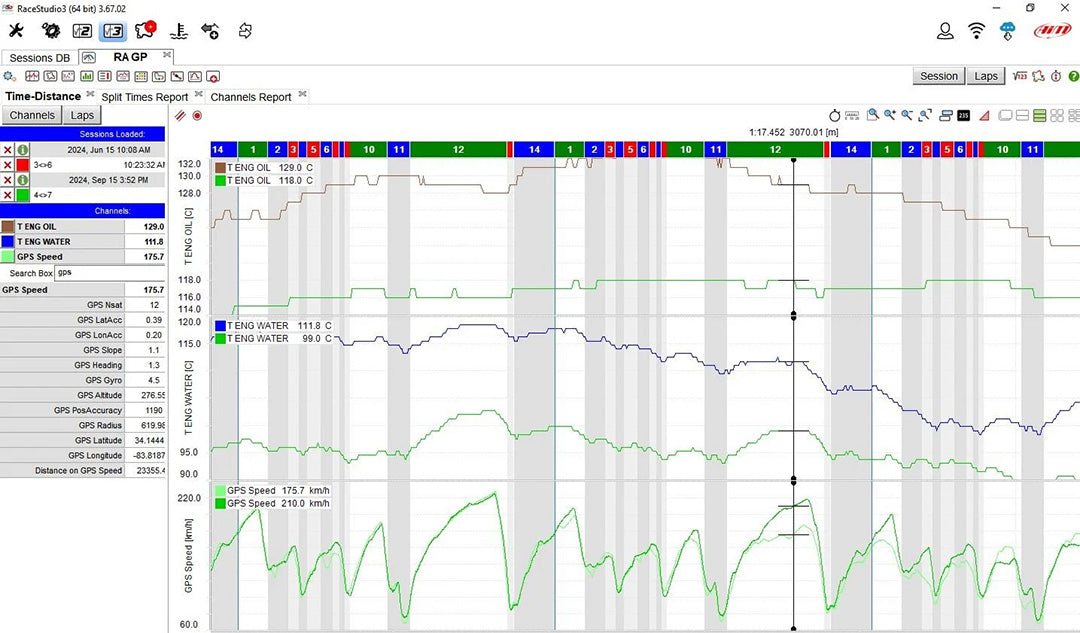The height and width of the screenshot is (633, 1080).
Task: Close the RA GP tab
Action: pyautogui.click(x=167, y=54)
